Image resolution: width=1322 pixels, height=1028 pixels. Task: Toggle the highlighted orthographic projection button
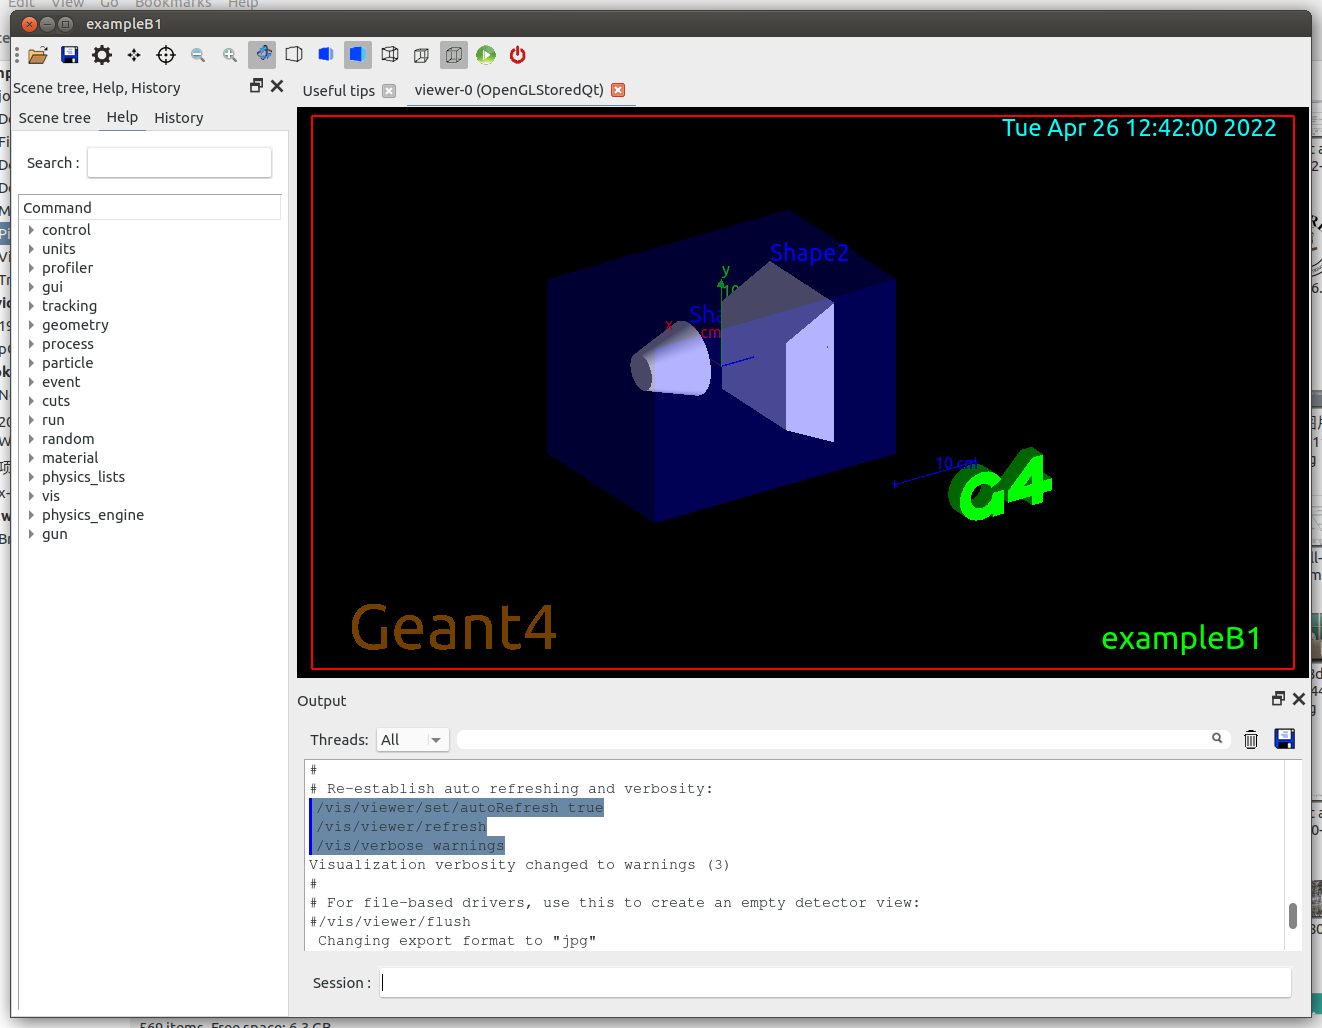(454, 55)
